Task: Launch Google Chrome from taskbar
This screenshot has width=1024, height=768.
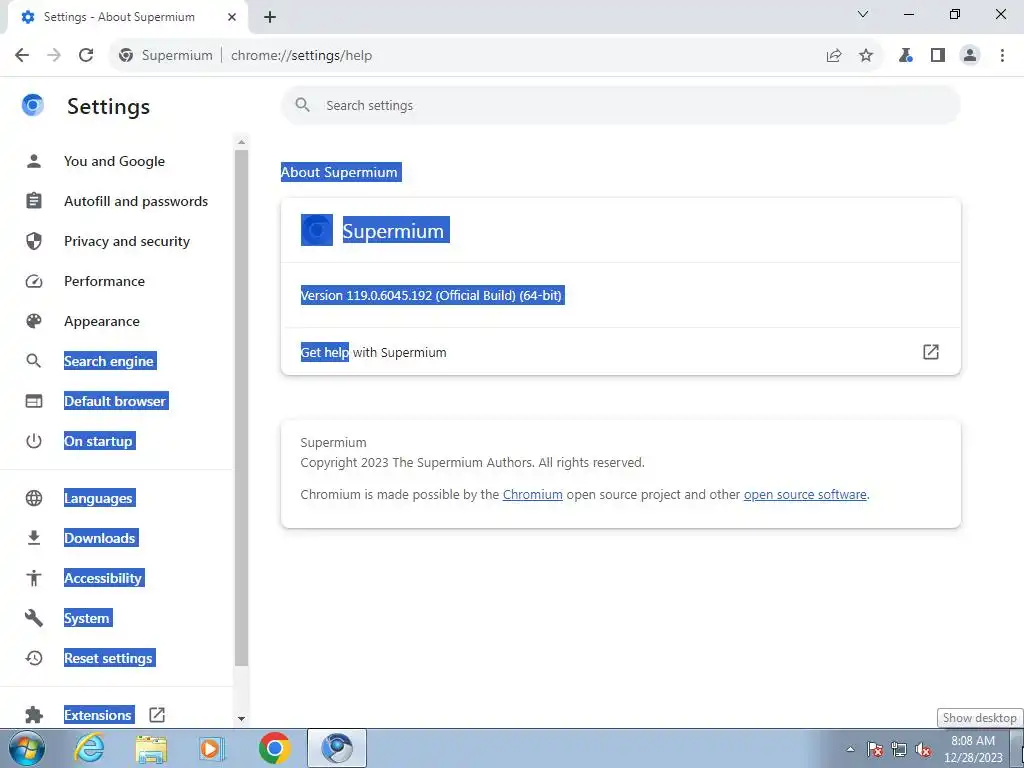Action: pos(274,748)
